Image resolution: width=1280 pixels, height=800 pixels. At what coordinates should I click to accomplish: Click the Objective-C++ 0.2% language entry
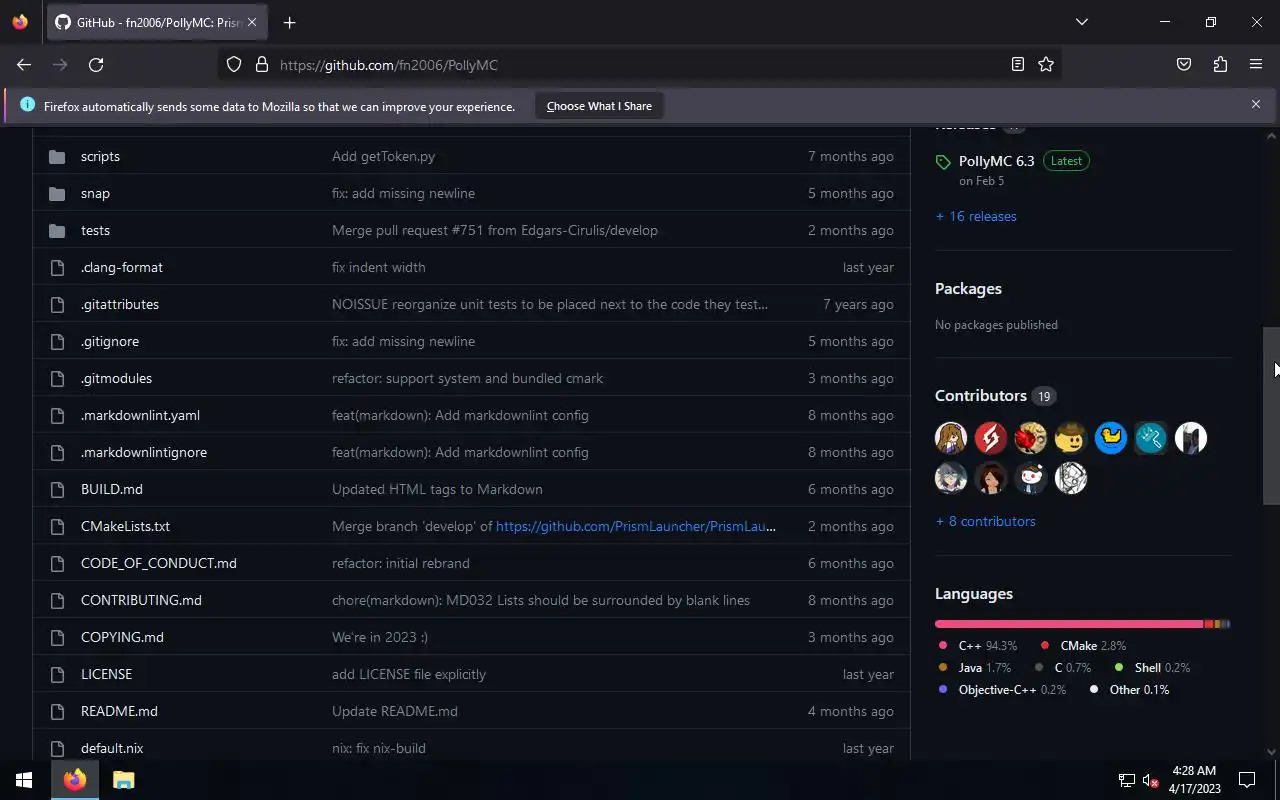click(1002, 690)
